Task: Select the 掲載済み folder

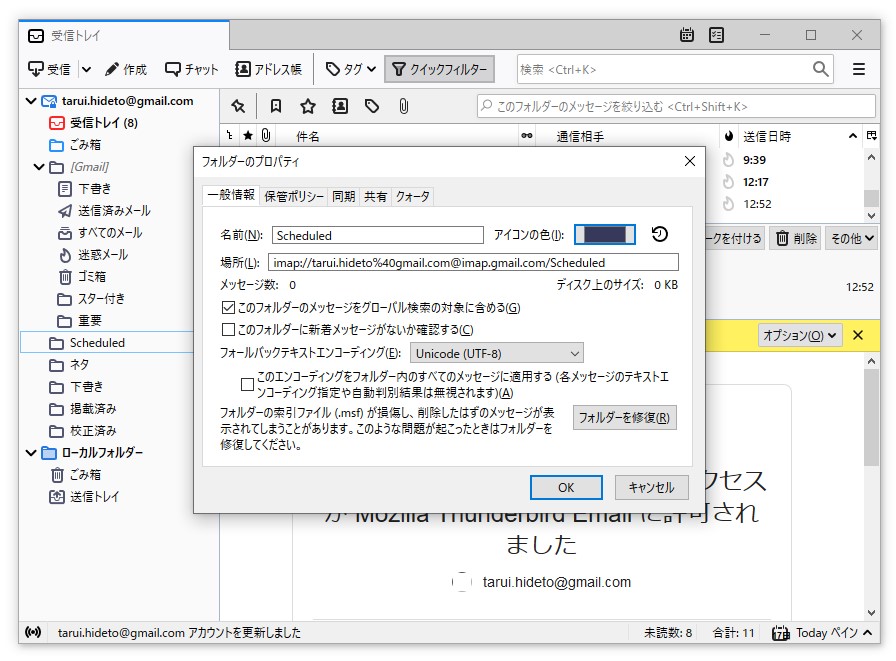Action: point(93,408)
